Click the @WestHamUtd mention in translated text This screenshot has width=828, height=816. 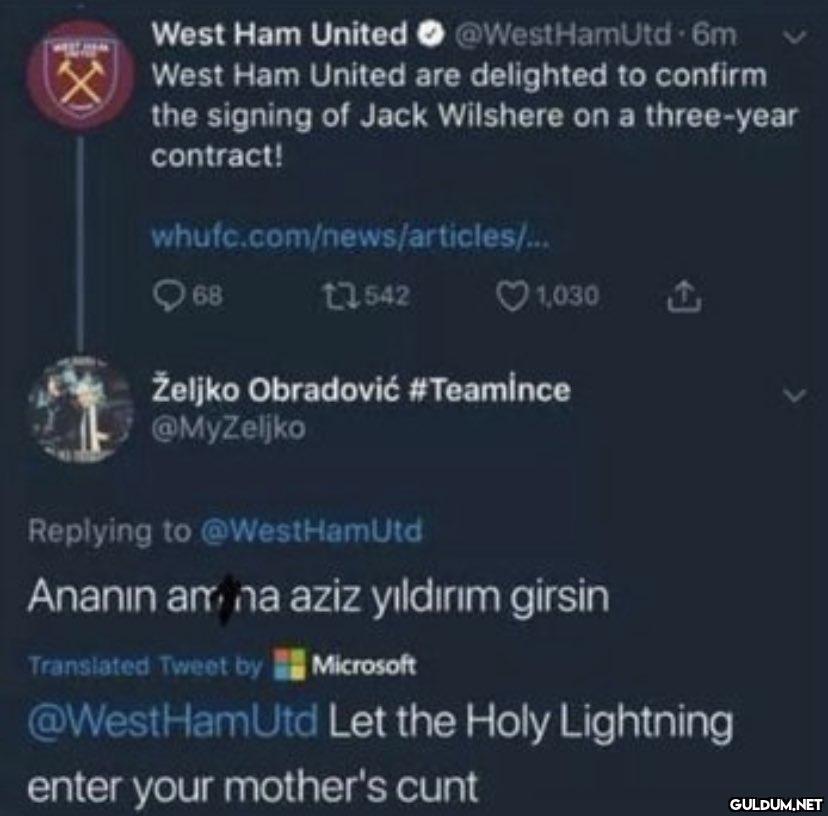pos(172,720)
